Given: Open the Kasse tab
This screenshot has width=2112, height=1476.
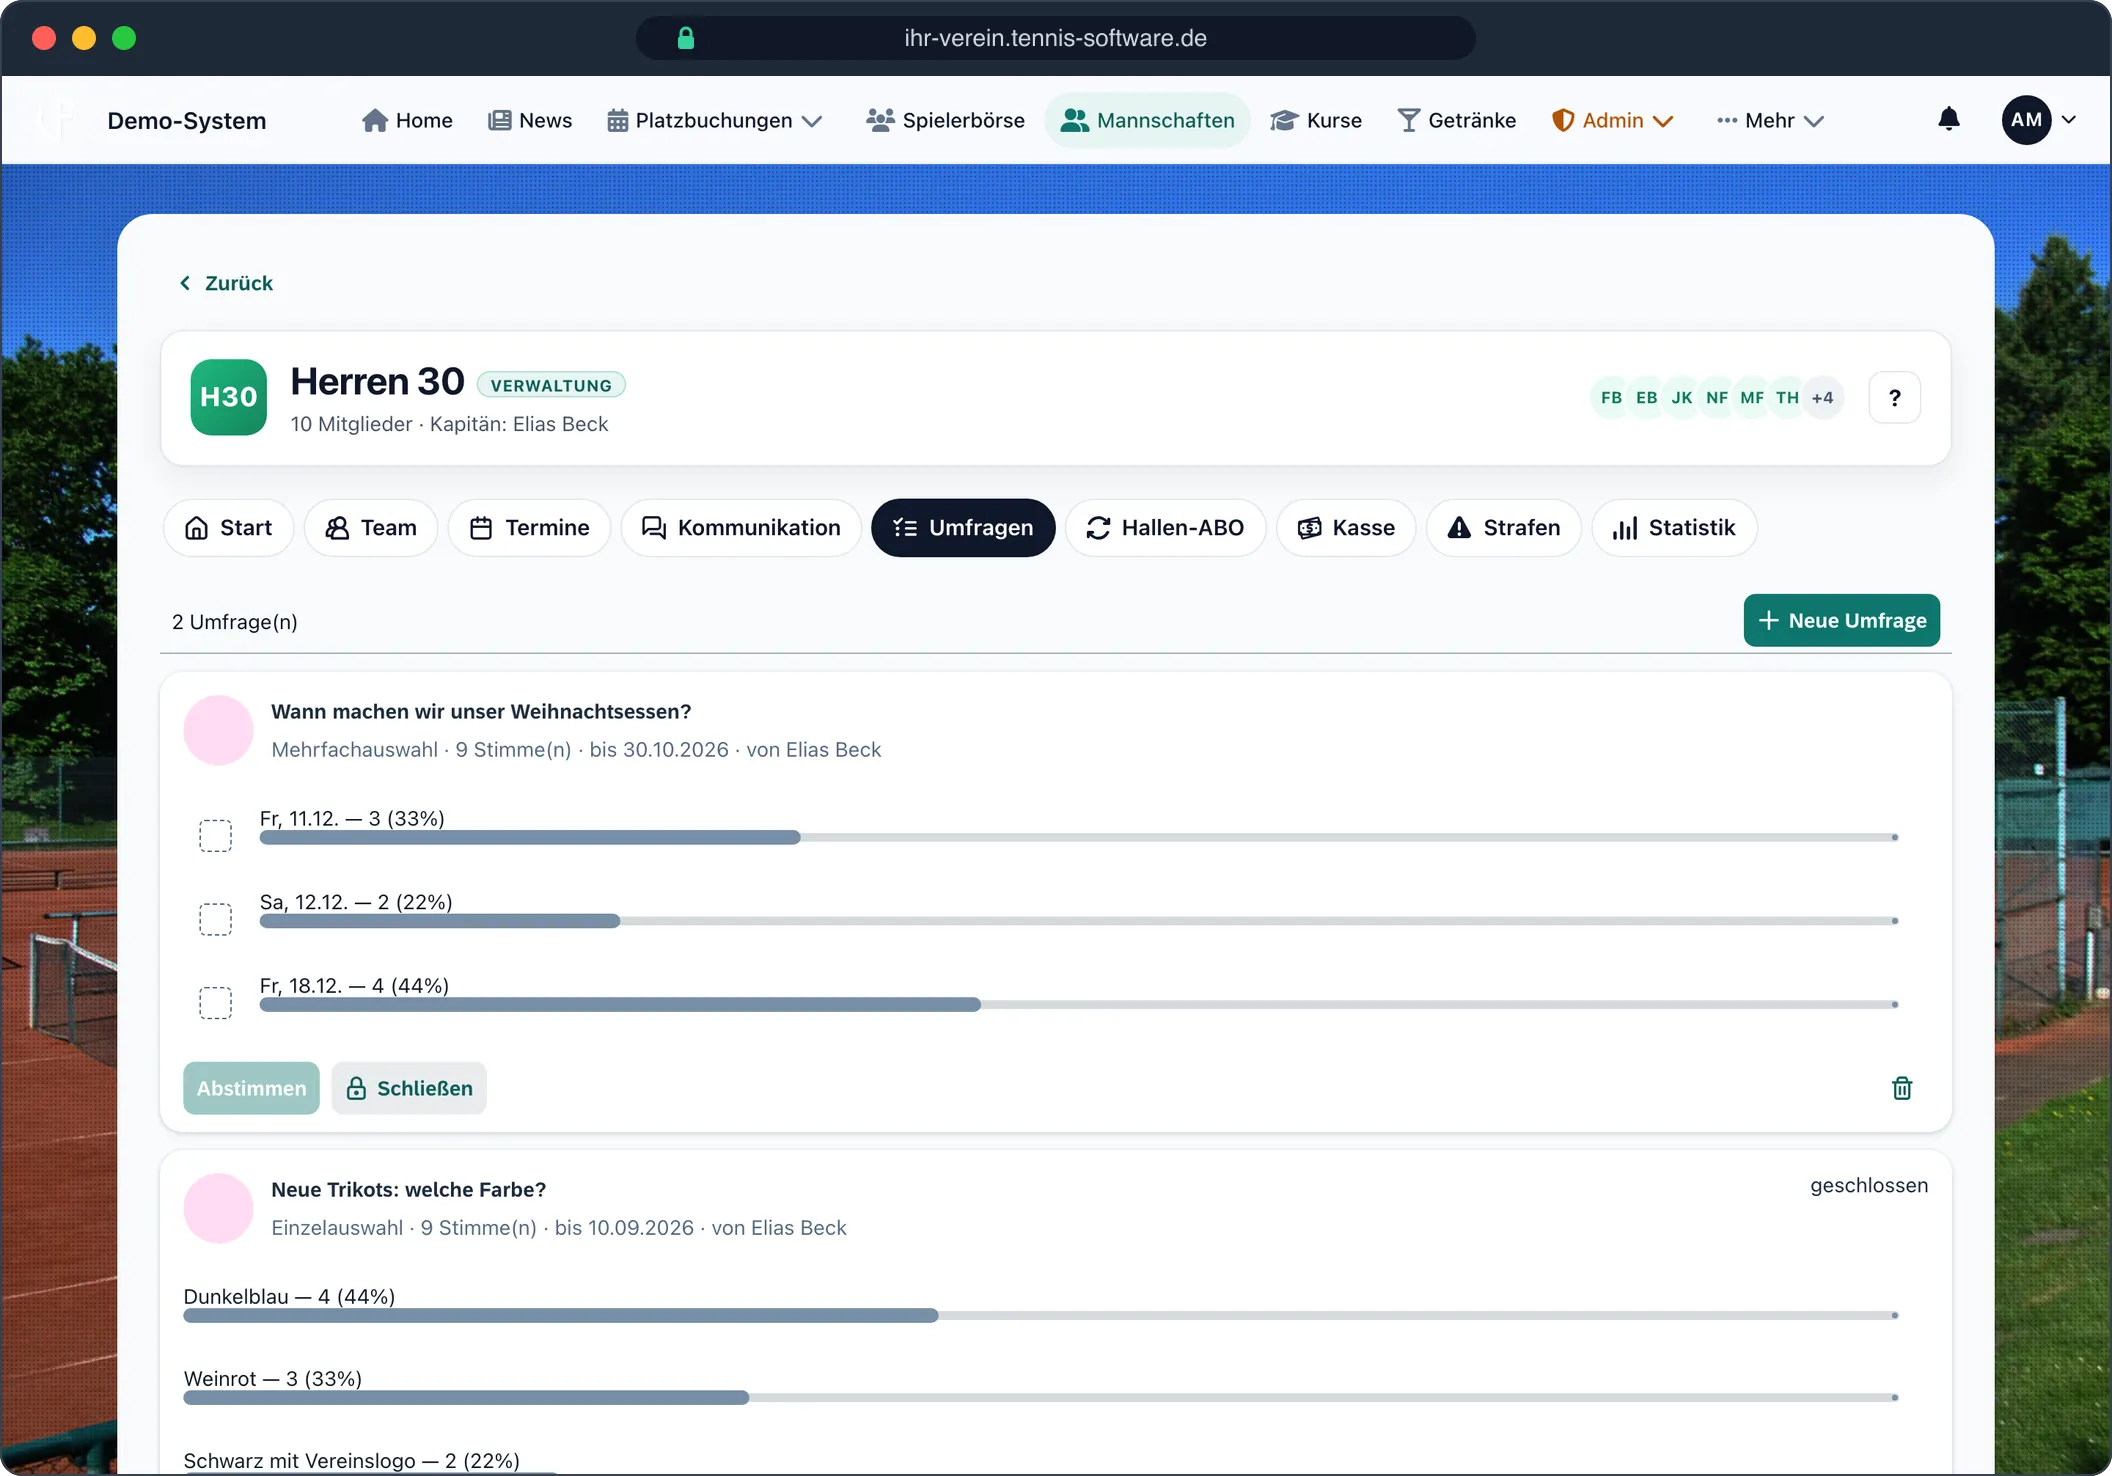Looking at the screenshot, I should point(1346,527).
